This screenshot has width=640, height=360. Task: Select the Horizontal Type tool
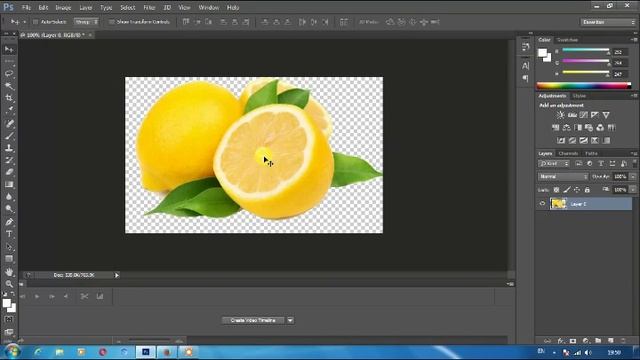(x=9, y=234)
